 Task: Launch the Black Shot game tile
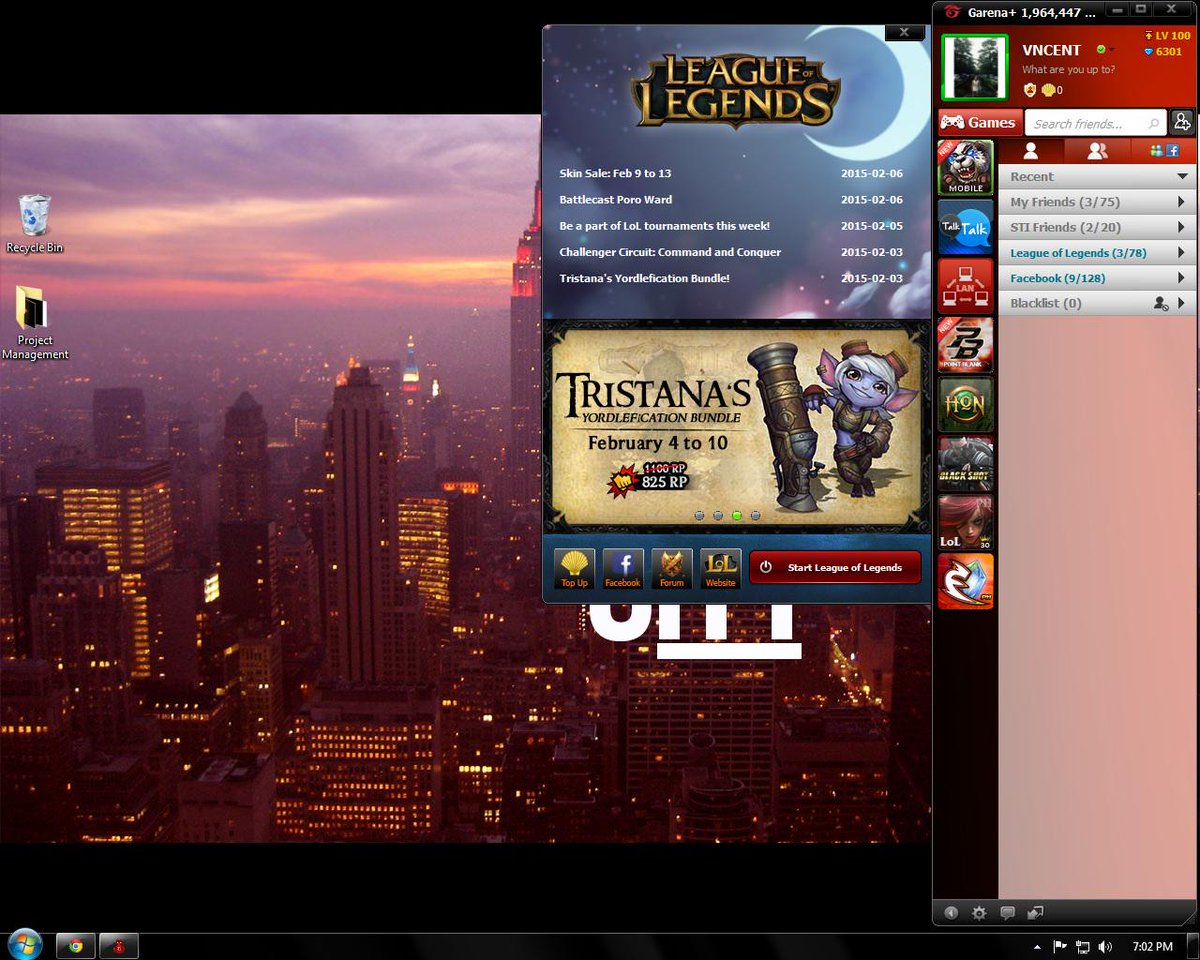tap(965, 463)
